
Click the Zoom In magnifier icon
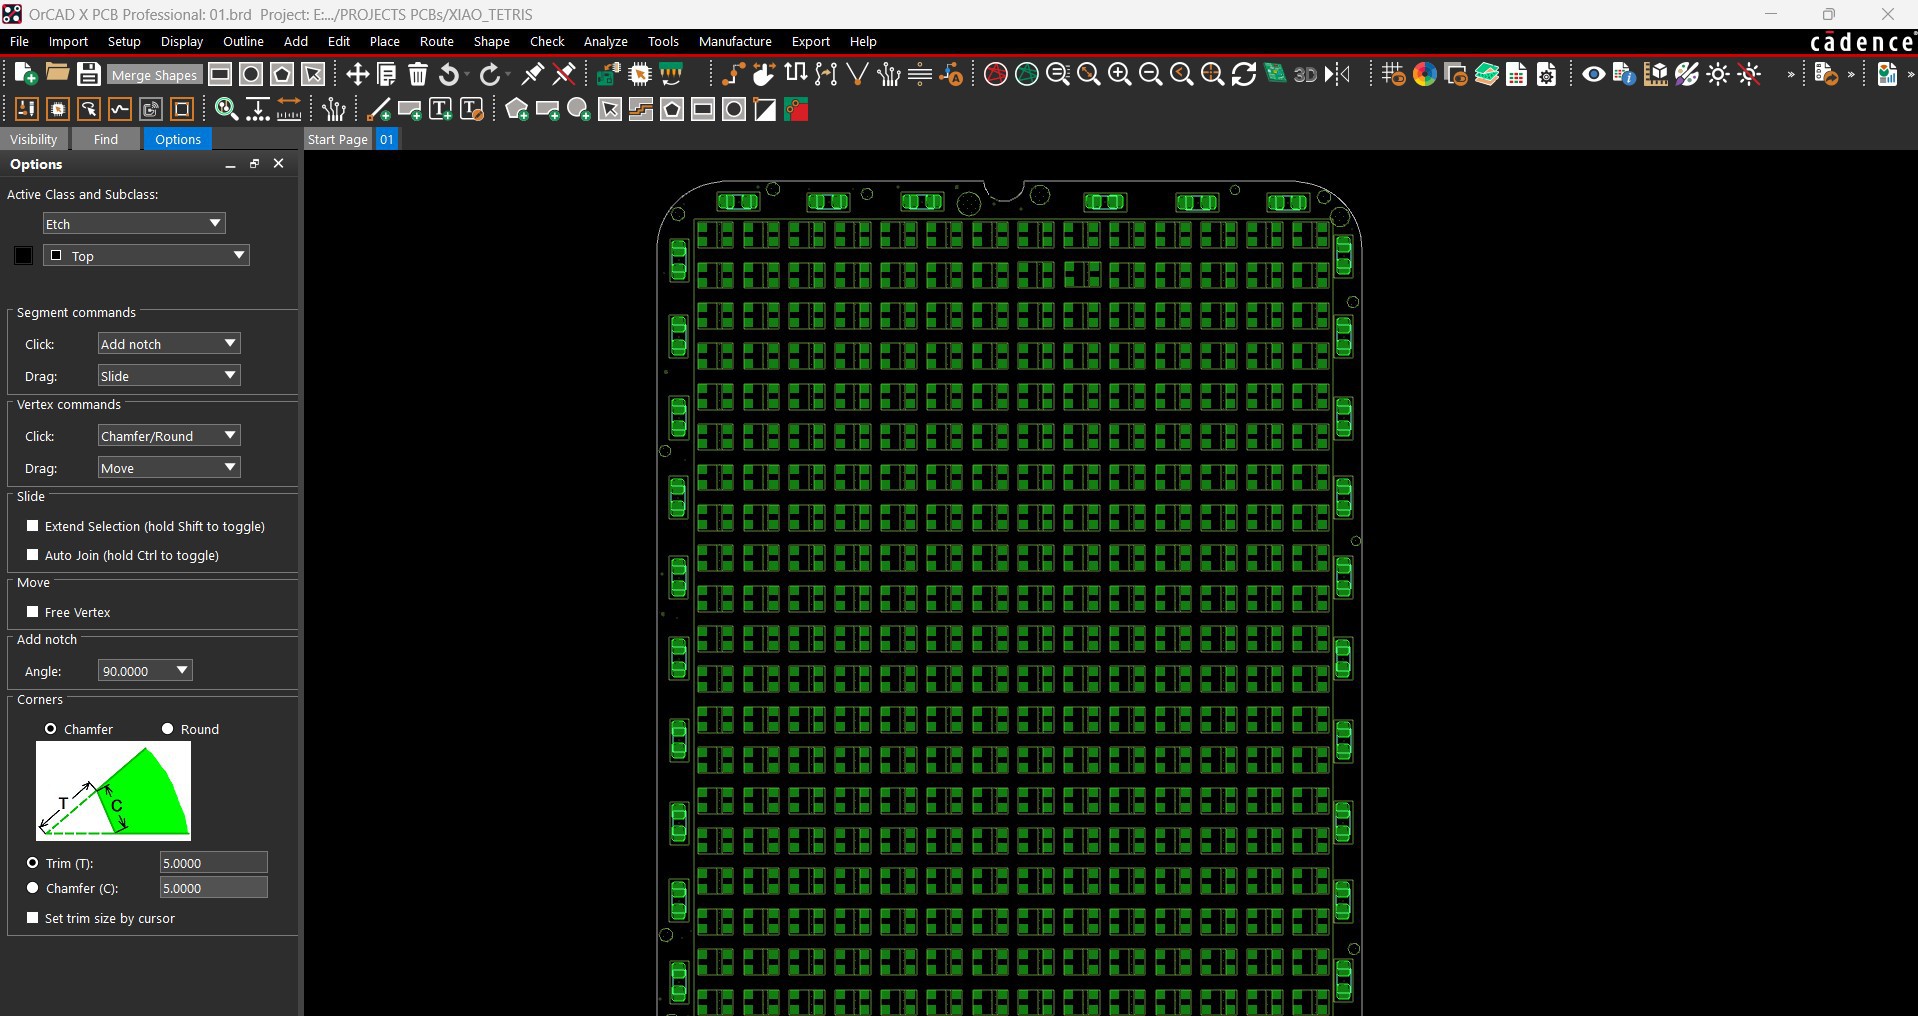coord(1119,74)
